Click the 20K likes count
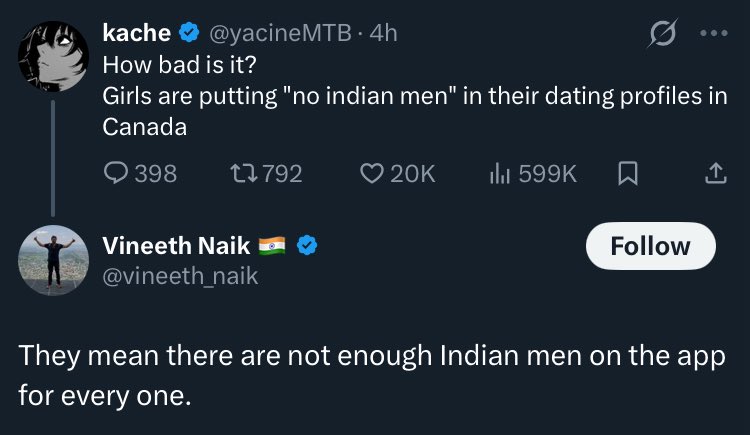The image size is (750, 435). [412, 173]
